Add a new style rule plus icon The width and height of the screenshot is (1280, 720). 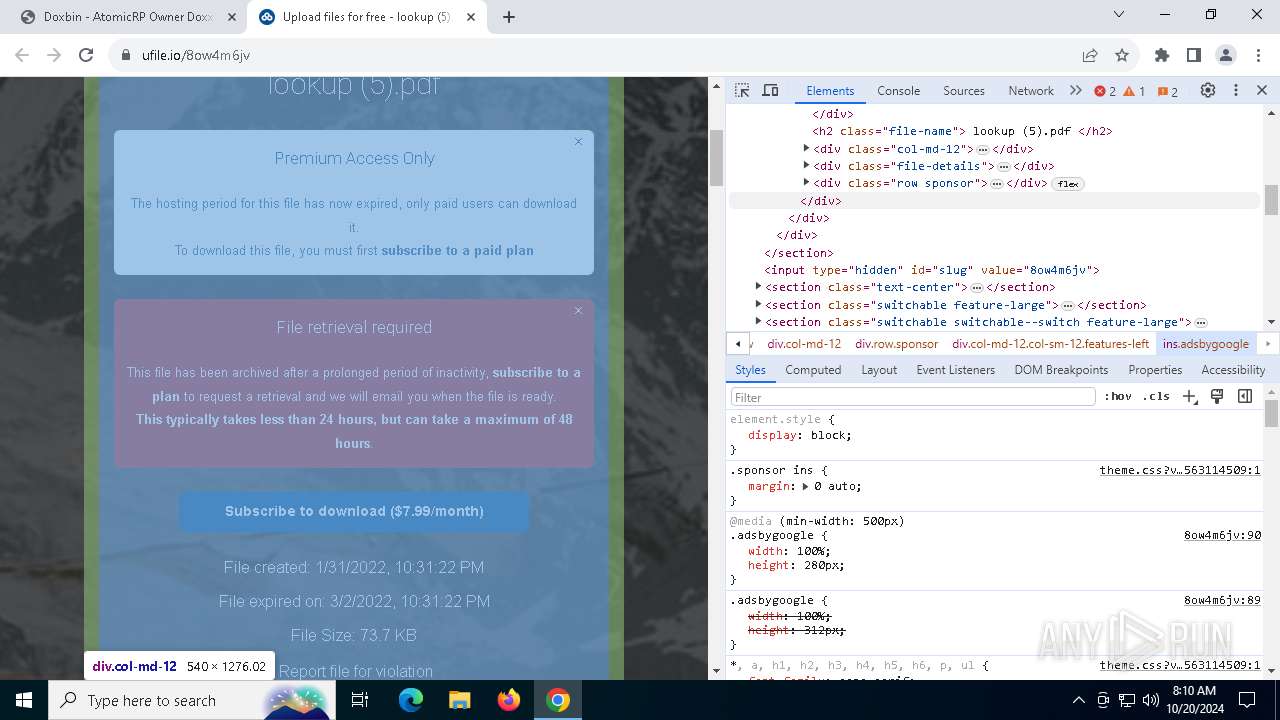[1190, 397]
